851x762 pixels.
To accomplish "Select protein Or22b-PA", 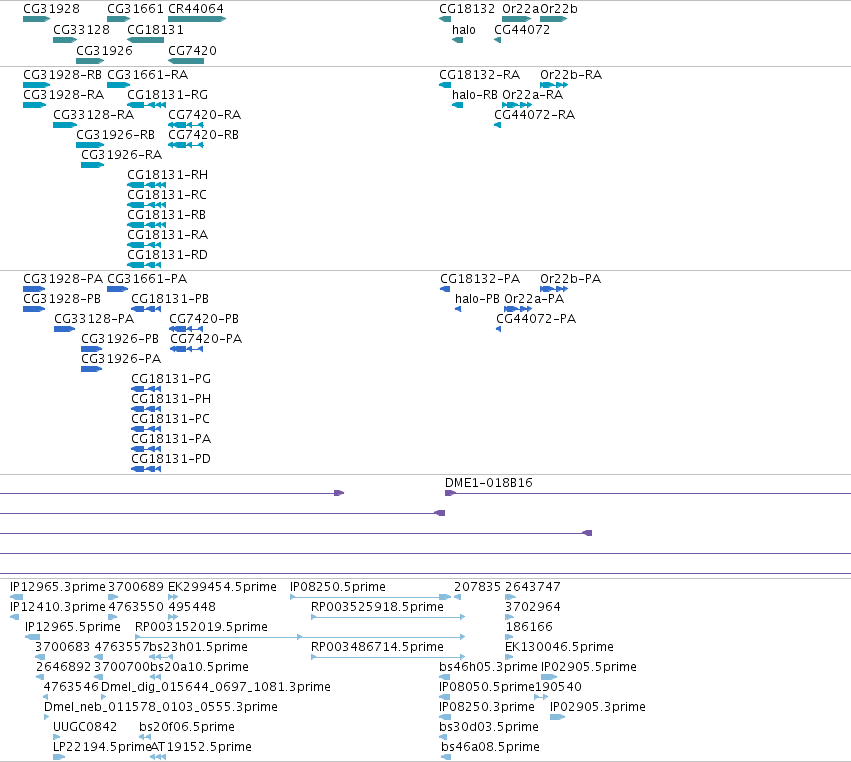I will pyautogui.click(x=570, y=278).
